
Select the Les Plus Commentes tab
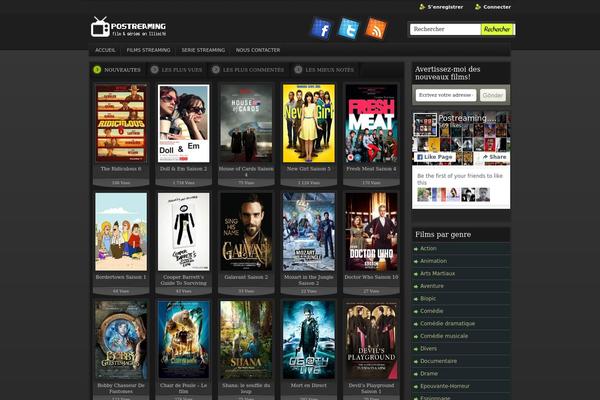click(x=249, y=70)
